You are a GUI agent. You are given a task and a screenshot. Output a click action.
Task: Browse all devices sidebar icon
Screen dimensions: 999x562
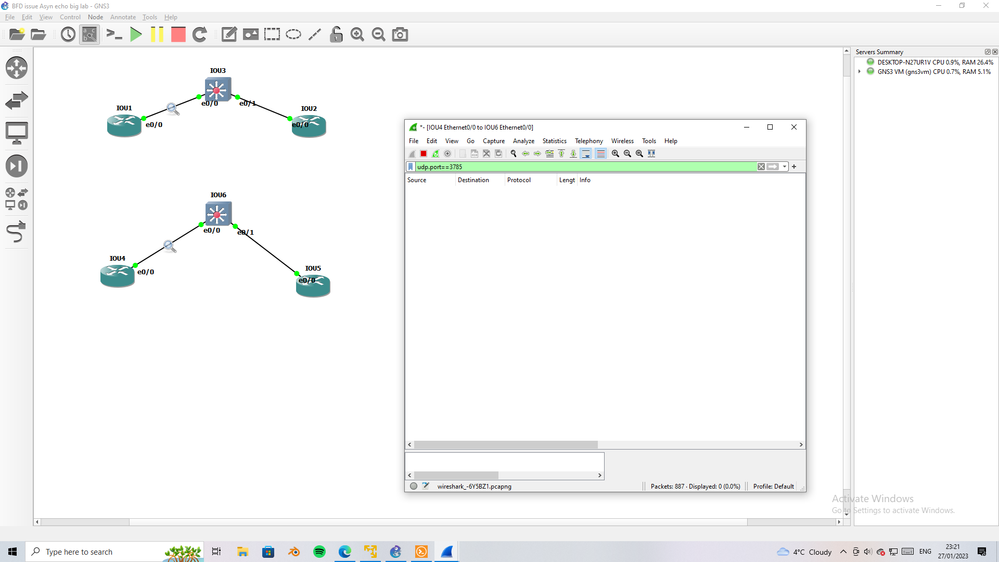coord(17,199)
